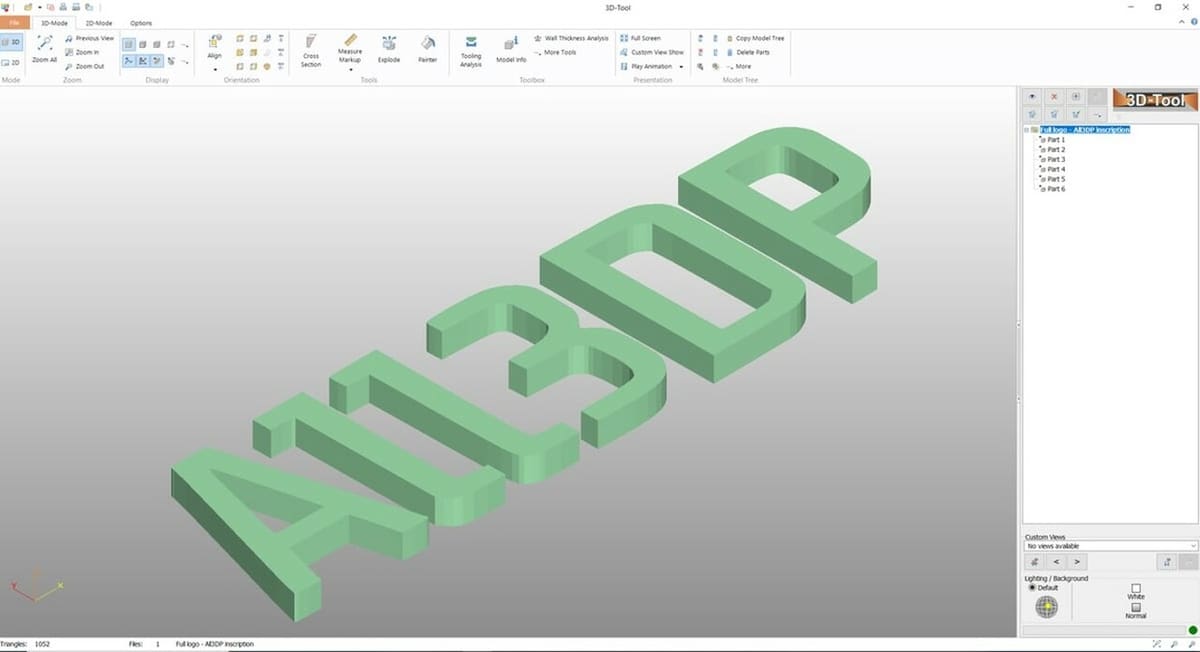
Task: Select Full logo - All3DP Inscription node
Action: 1084,130
